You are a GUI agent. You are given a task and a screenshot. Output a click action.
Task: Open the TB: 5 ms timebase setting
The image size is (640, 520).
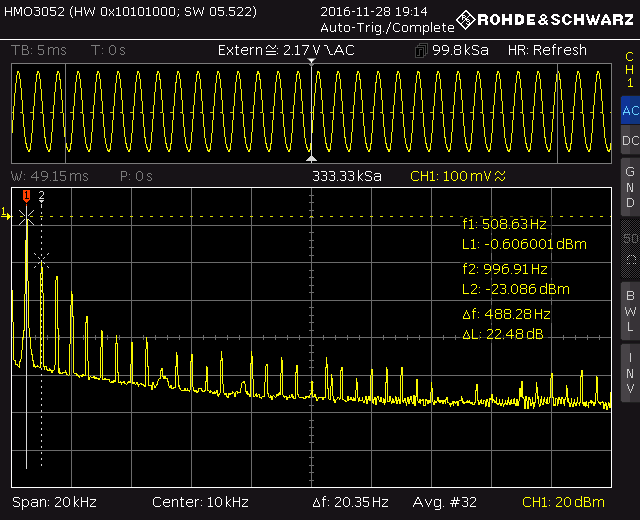click(x=40, y=50)
